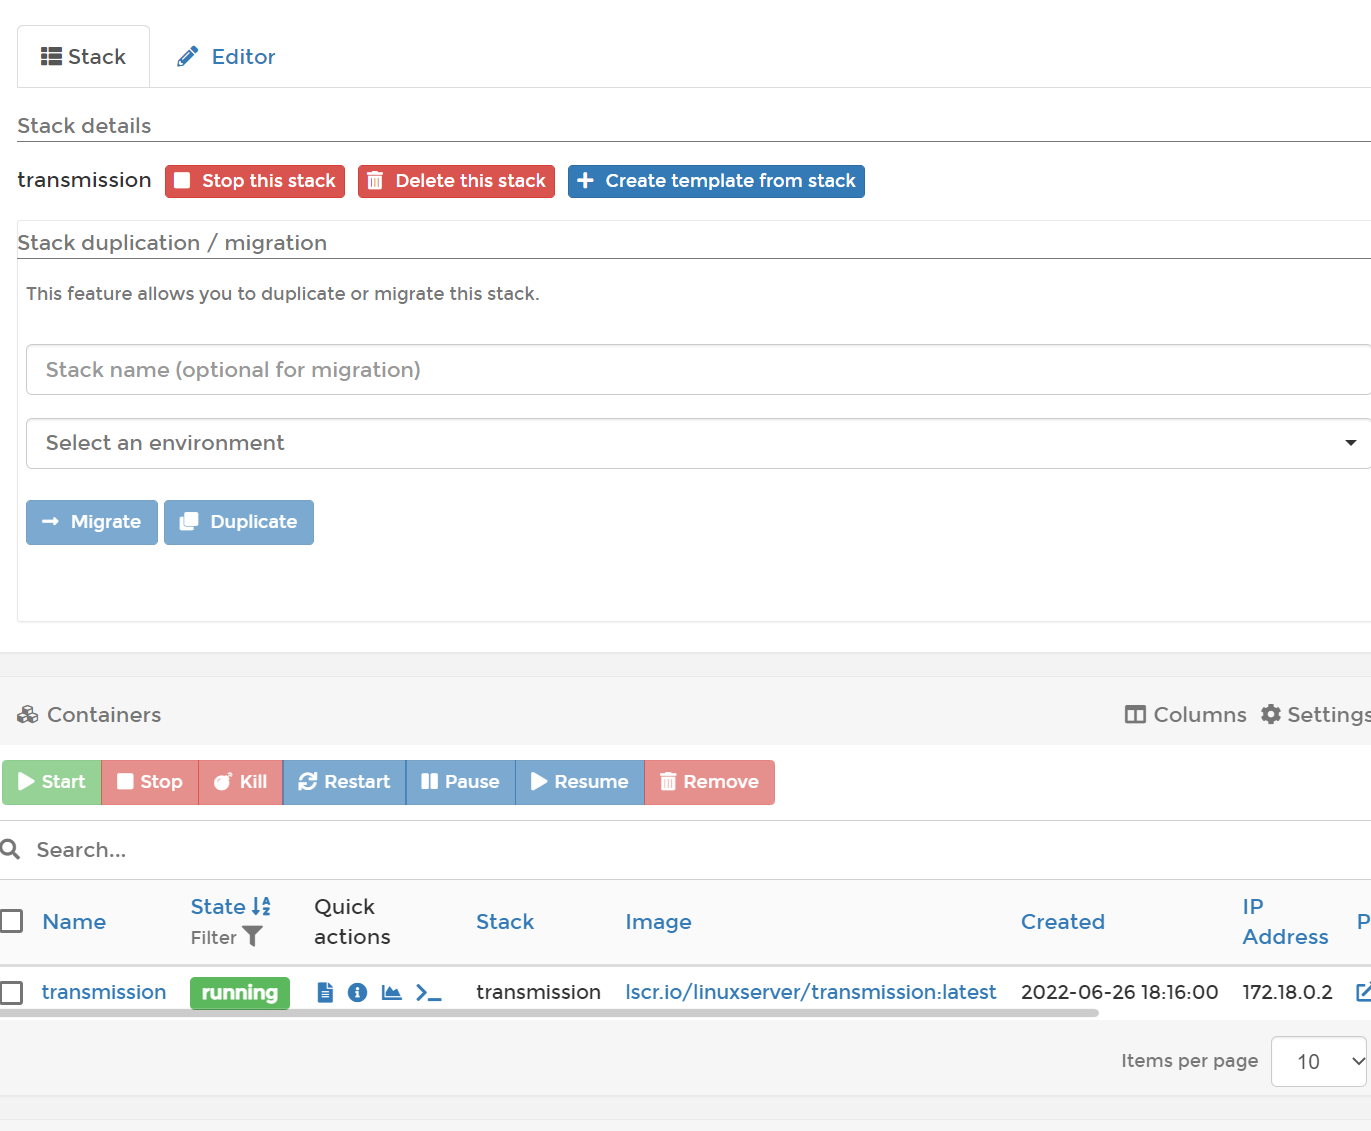Sort by the Name column header
The height and width of the screenshot is (1131, 1371).
tap(74, 922)
